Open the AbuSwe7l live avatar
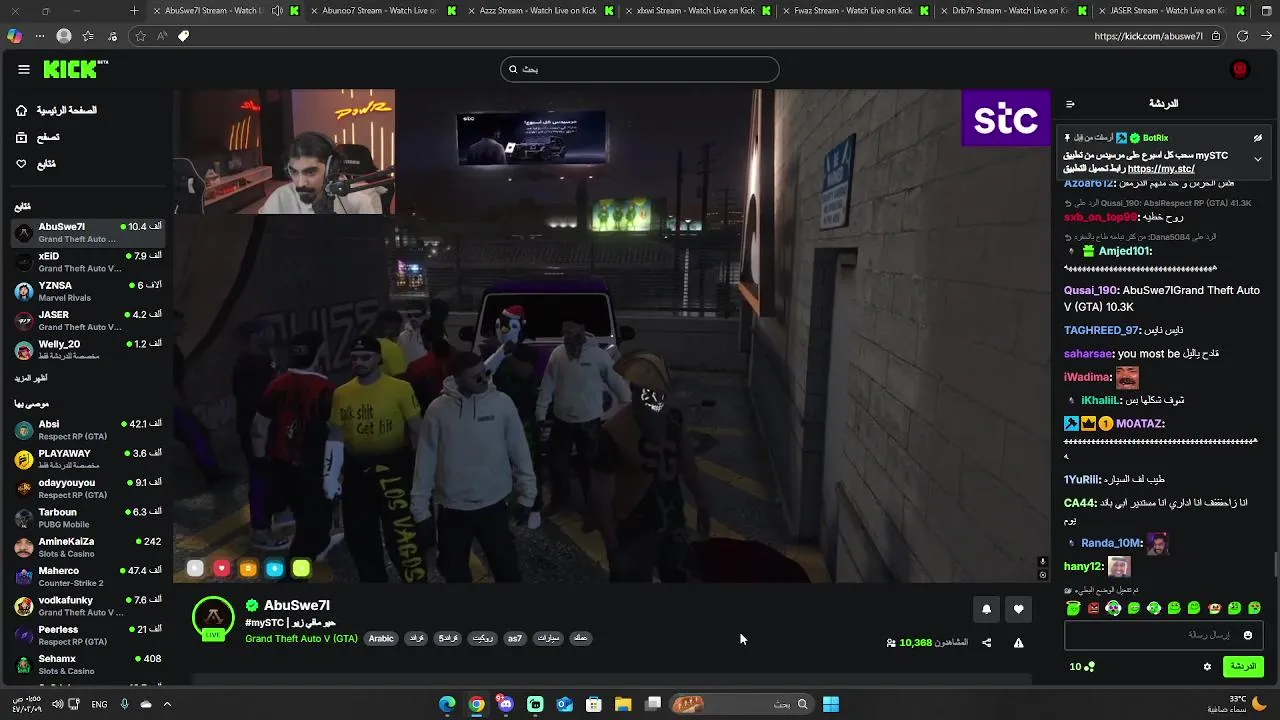 click(x=213, y=619)
